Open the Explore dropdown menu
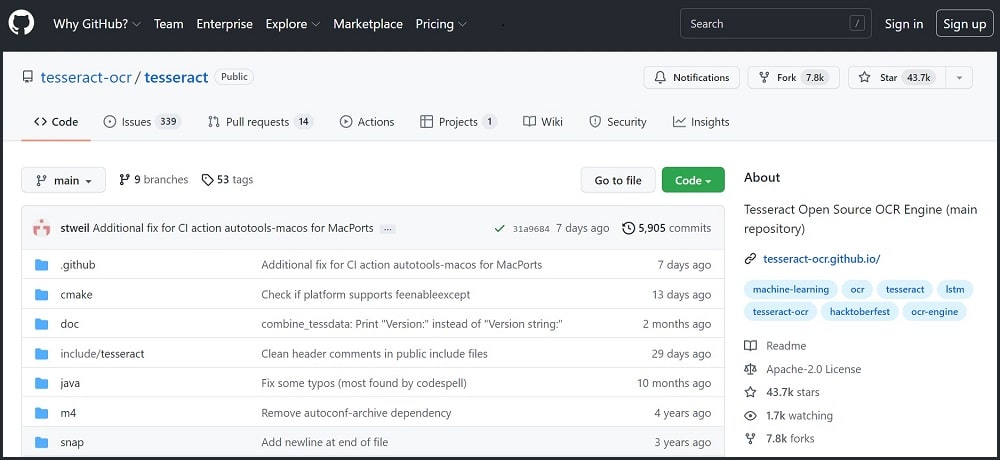1000x460 pixels. click(293, 24)
